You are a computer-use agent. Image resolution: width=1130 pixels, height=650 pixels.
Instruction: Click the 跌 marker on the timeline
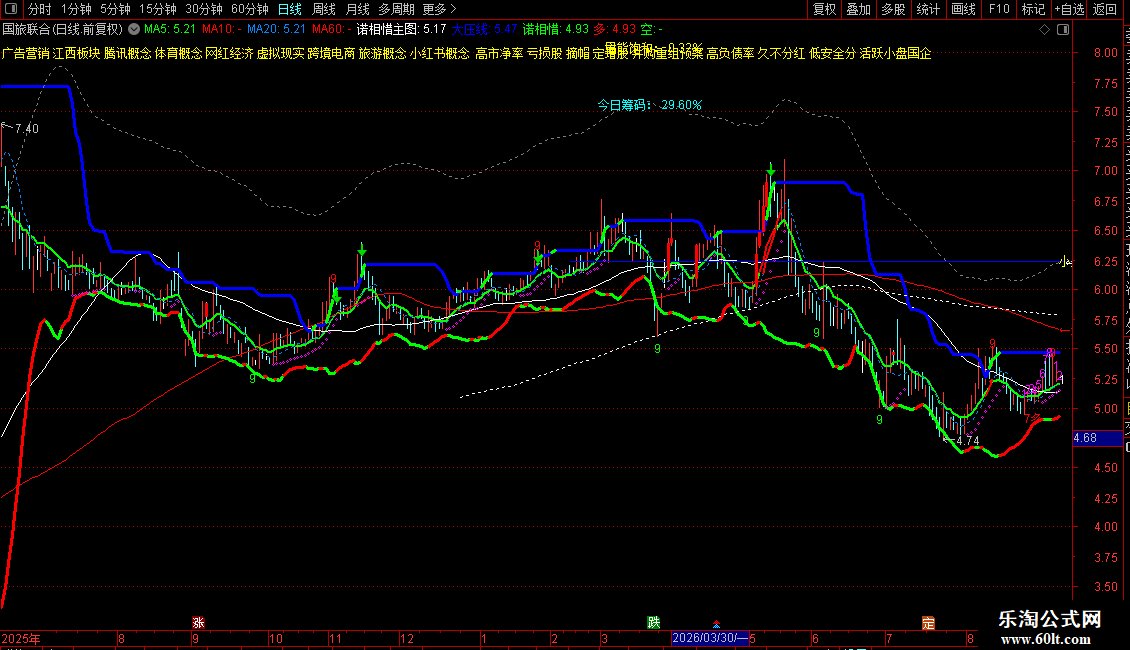[654, 623]
